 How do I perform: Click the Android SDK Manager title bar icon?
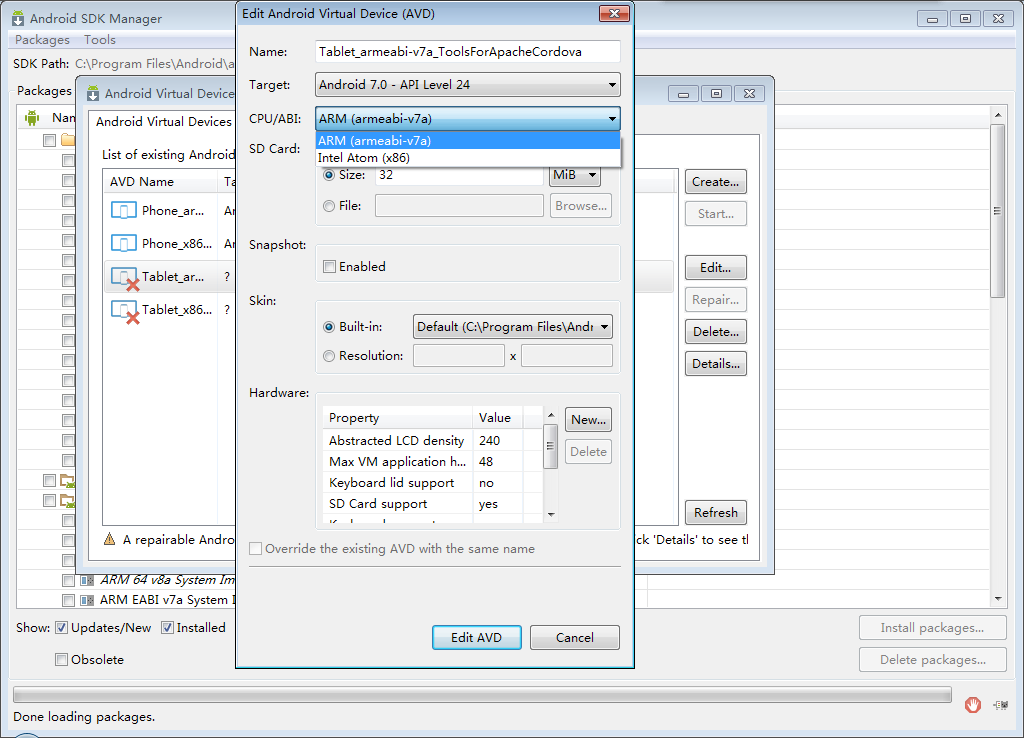(18, 18)
